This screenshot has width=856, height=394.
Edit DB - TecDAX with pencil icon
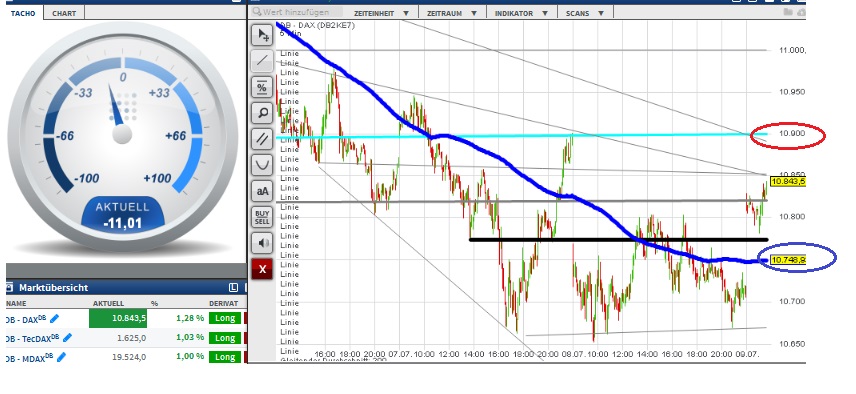[67, 338]
